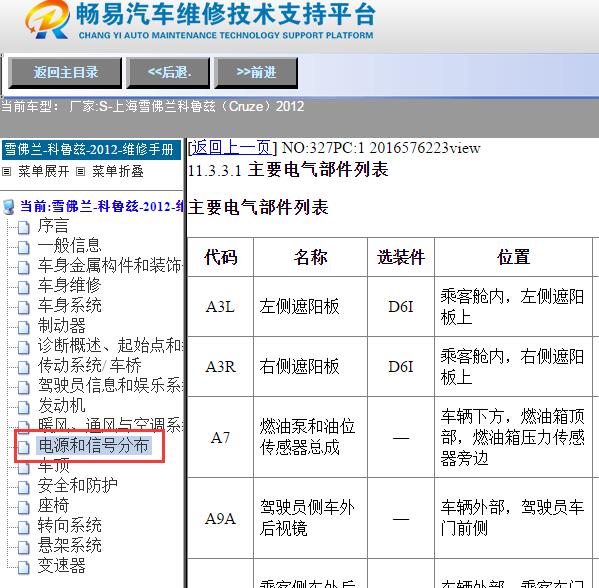Click the 11.3.3.1 主要电气部件列表 heading
Screen dimensions: 599x588
[x=288, y=170]
